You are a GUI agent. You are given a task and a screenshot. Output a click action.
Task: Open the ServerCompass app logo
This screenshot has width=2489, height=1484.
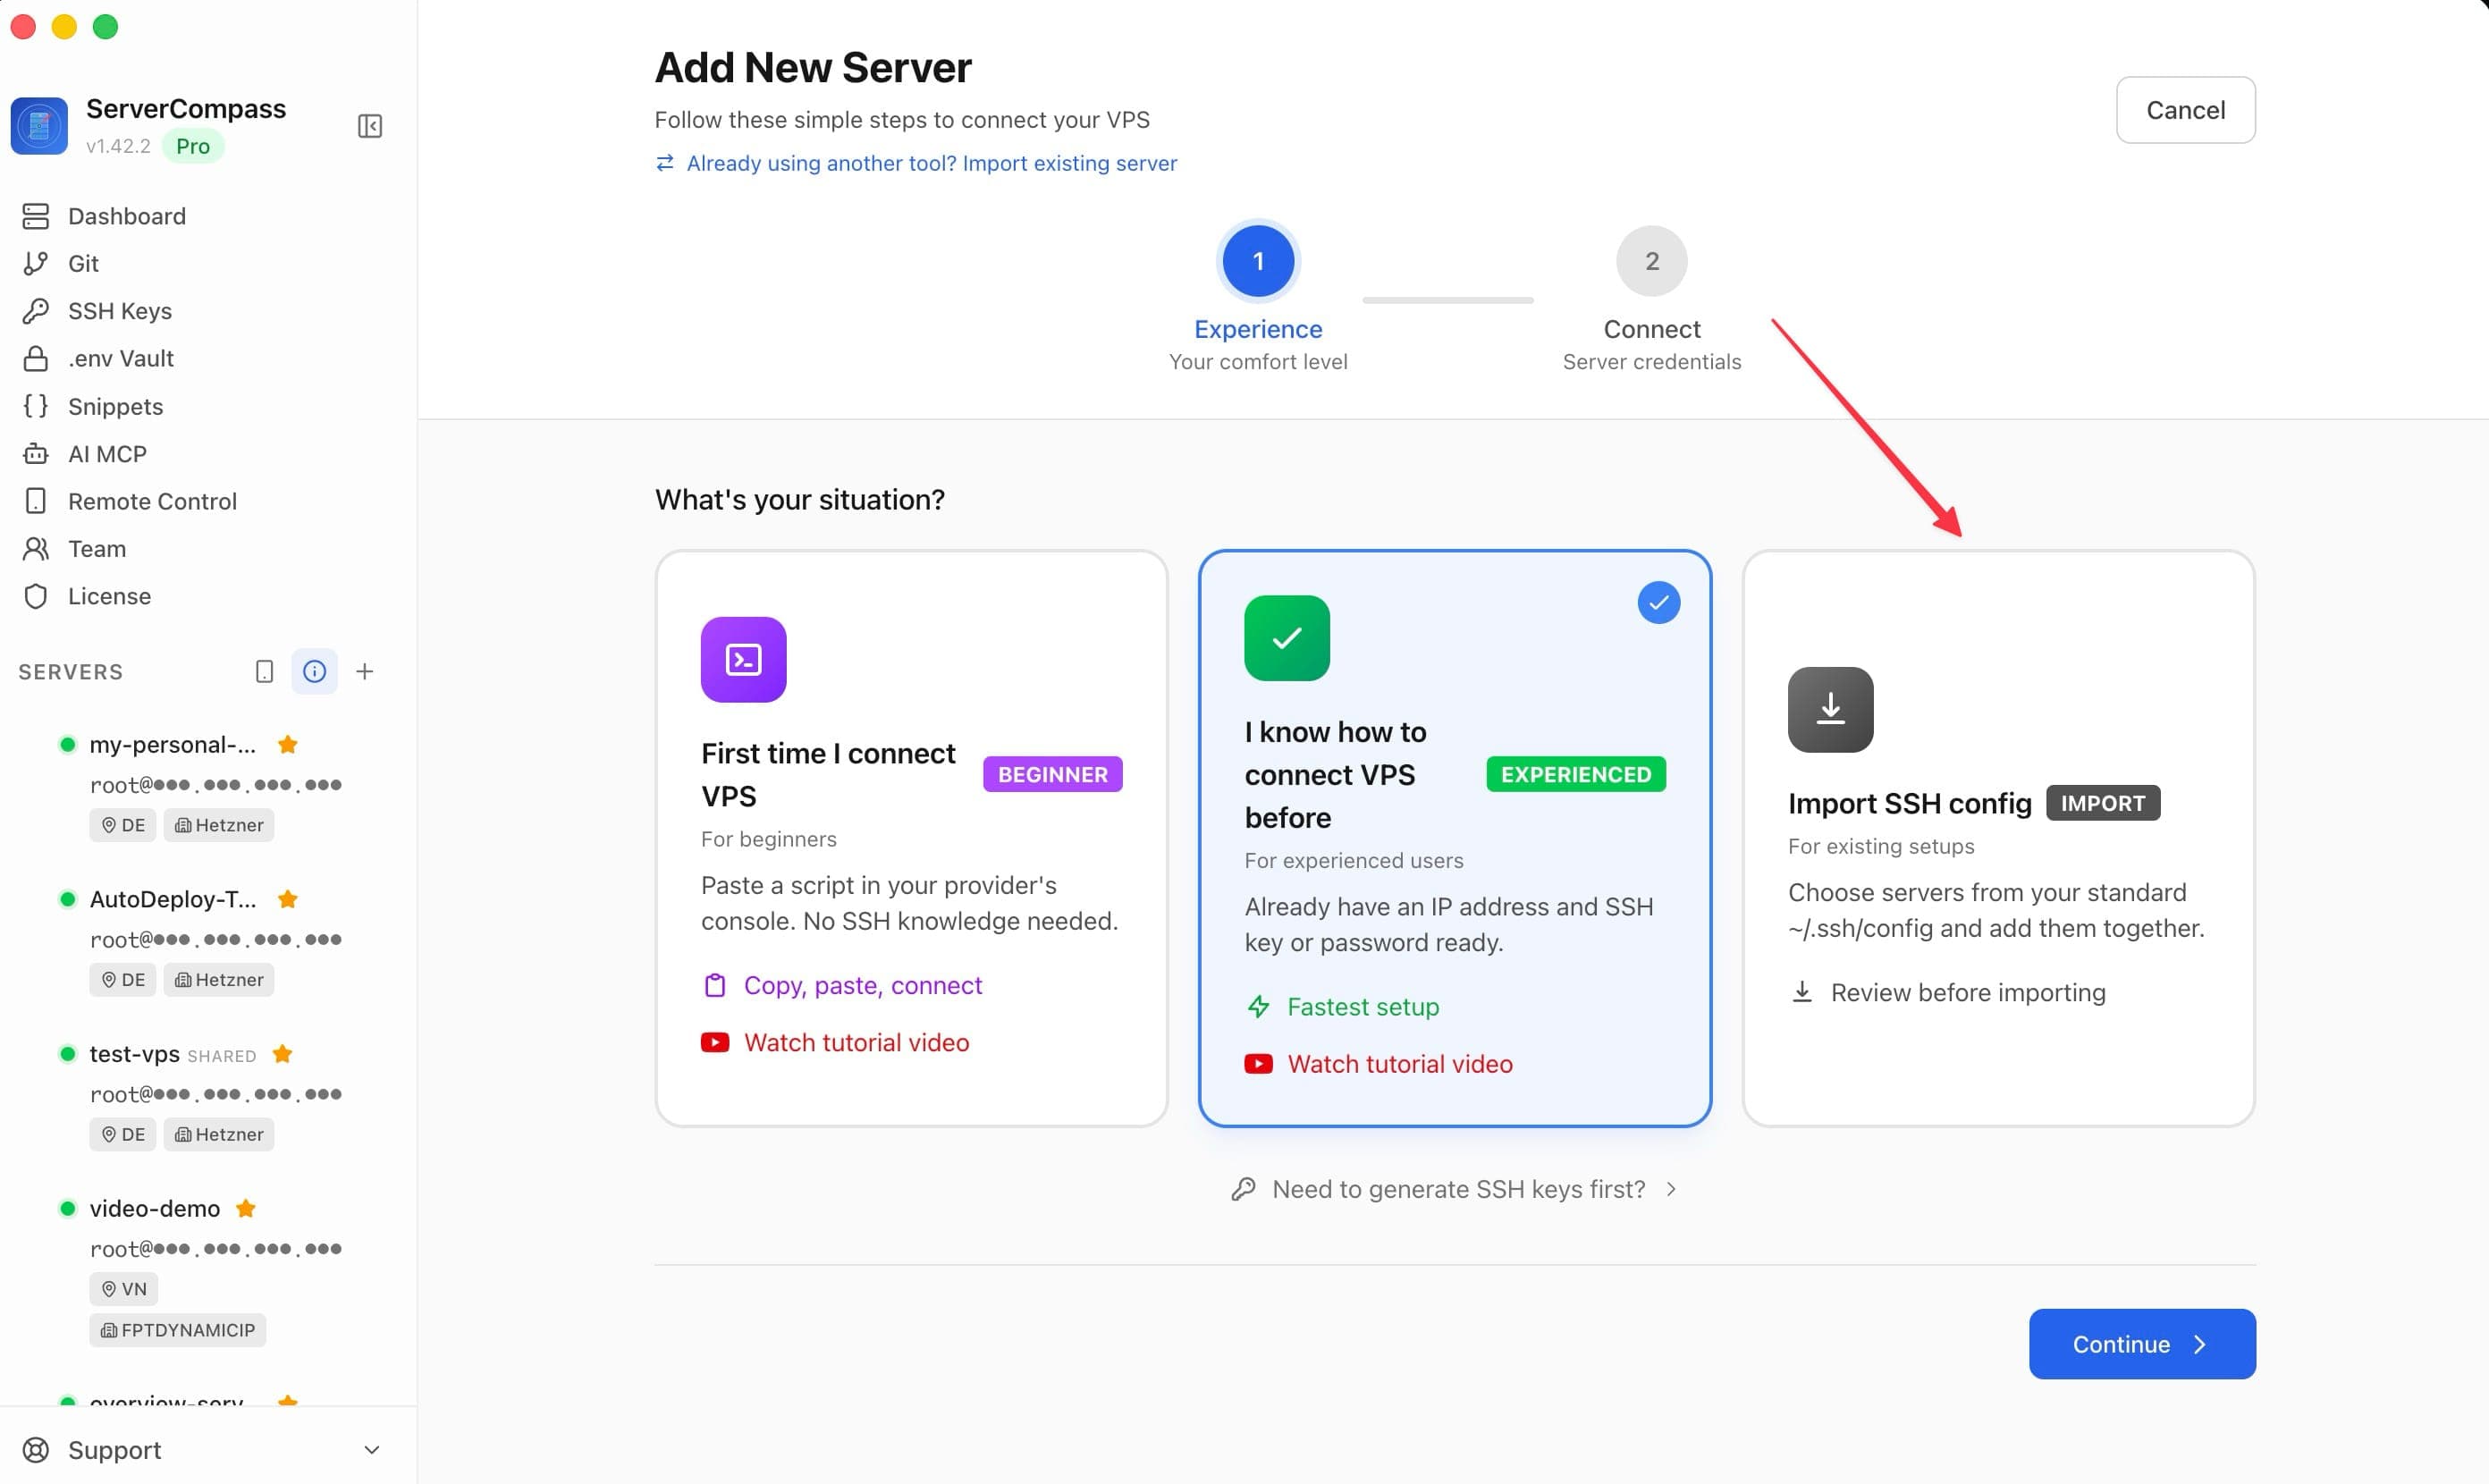click(x=39, y=126)
